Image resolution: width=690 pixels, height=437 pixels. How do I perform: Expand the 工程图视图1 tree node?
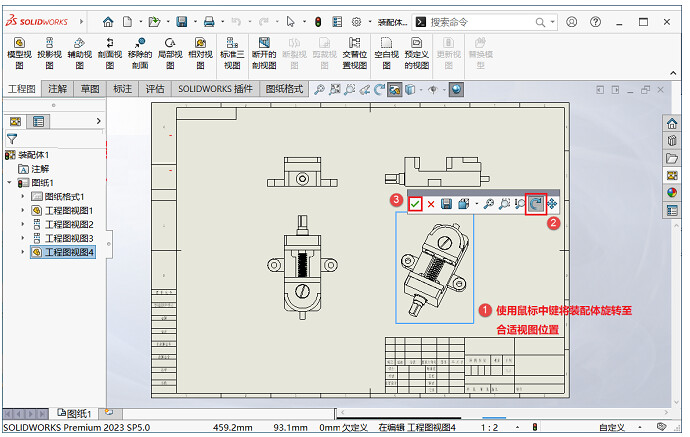22,211
